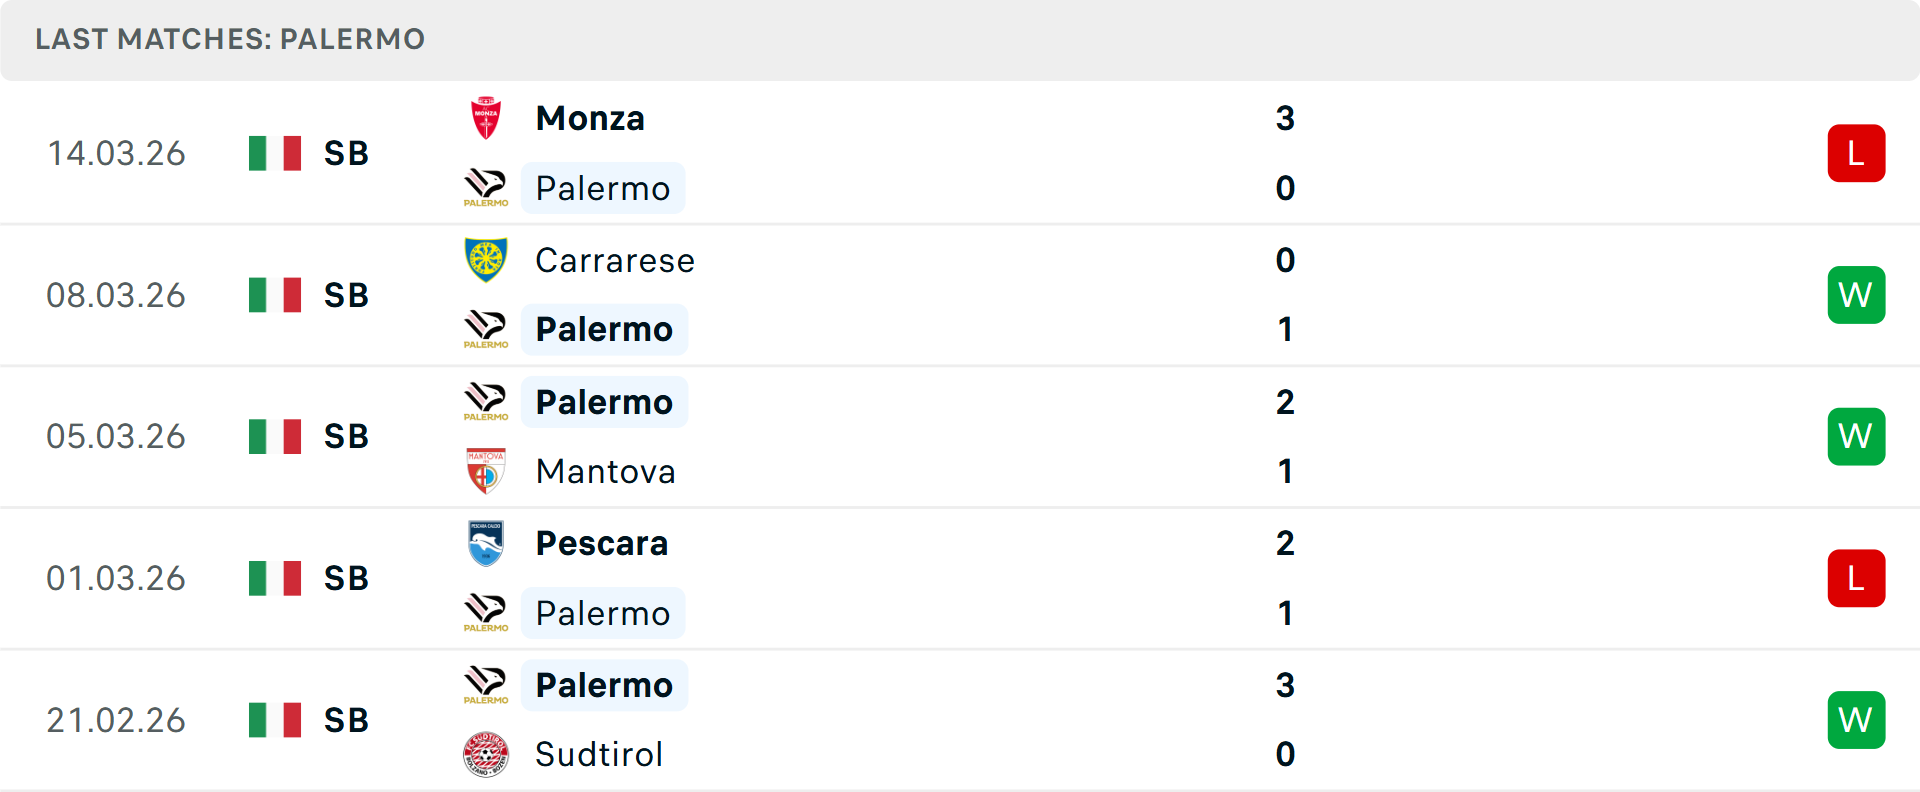This screenshot has height=792, width=1920.
Task: Open the Pescara team name link
Action: 602,543
